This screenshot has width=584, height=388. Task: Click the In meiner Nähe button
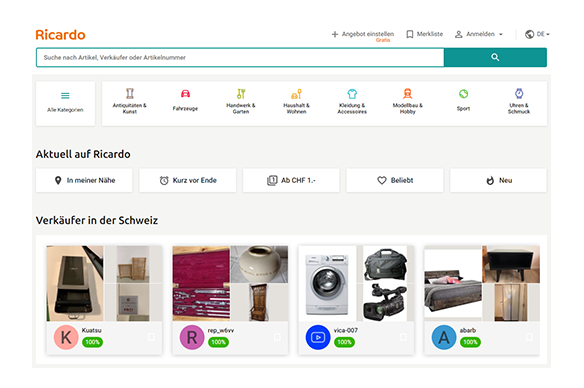point(84,180)
